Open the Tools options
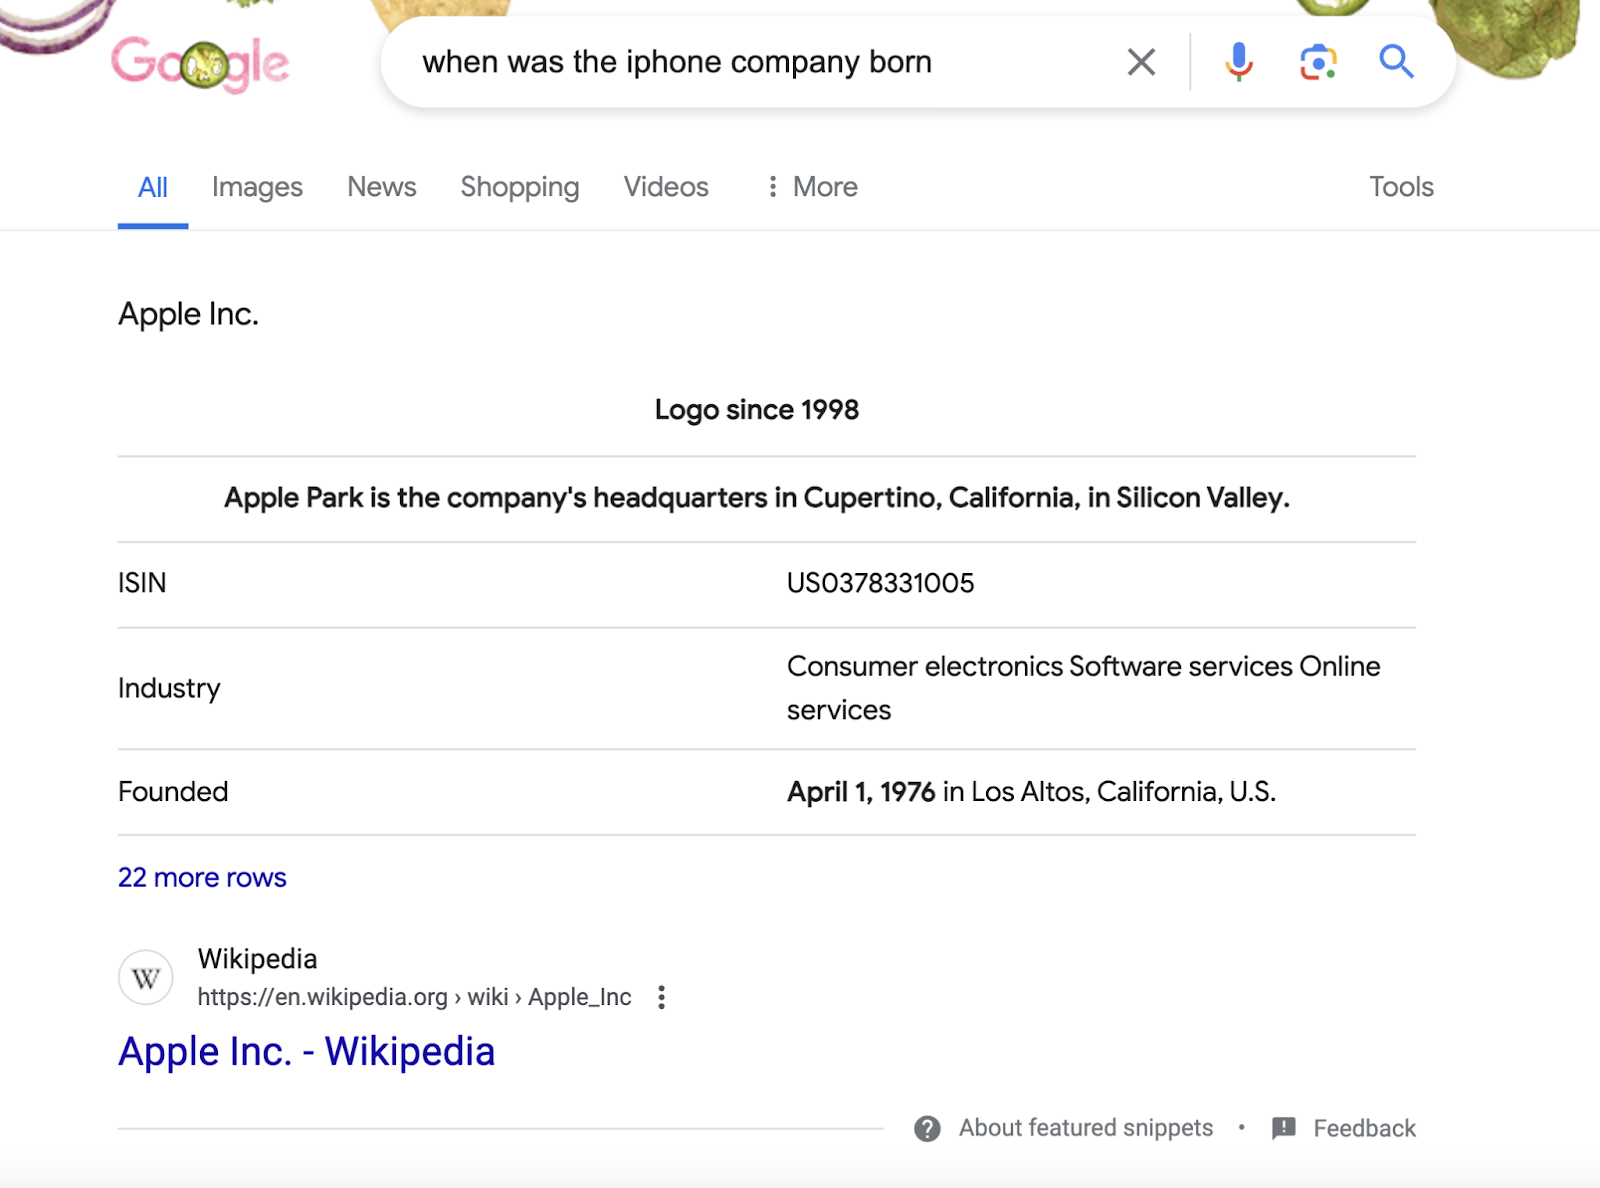The image size is (1600, 1188). tap(1401, 187)
